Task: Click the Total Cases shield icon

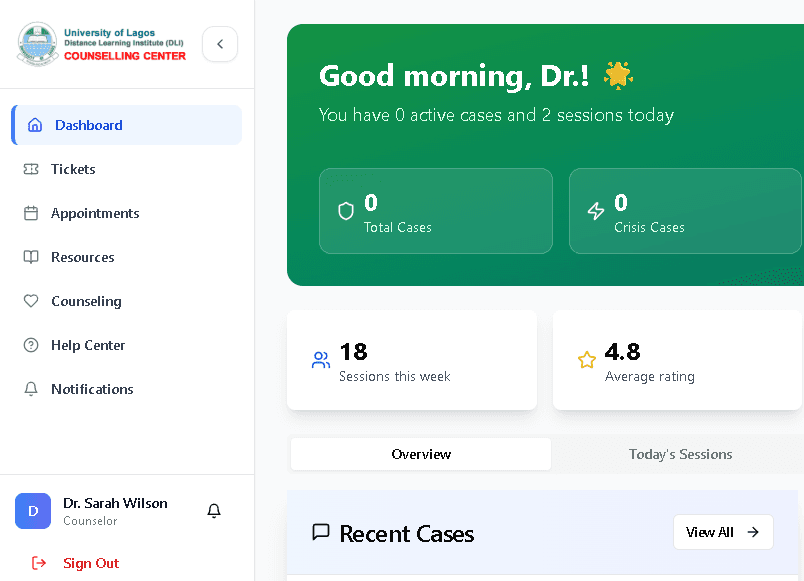Action: (346, 211)
